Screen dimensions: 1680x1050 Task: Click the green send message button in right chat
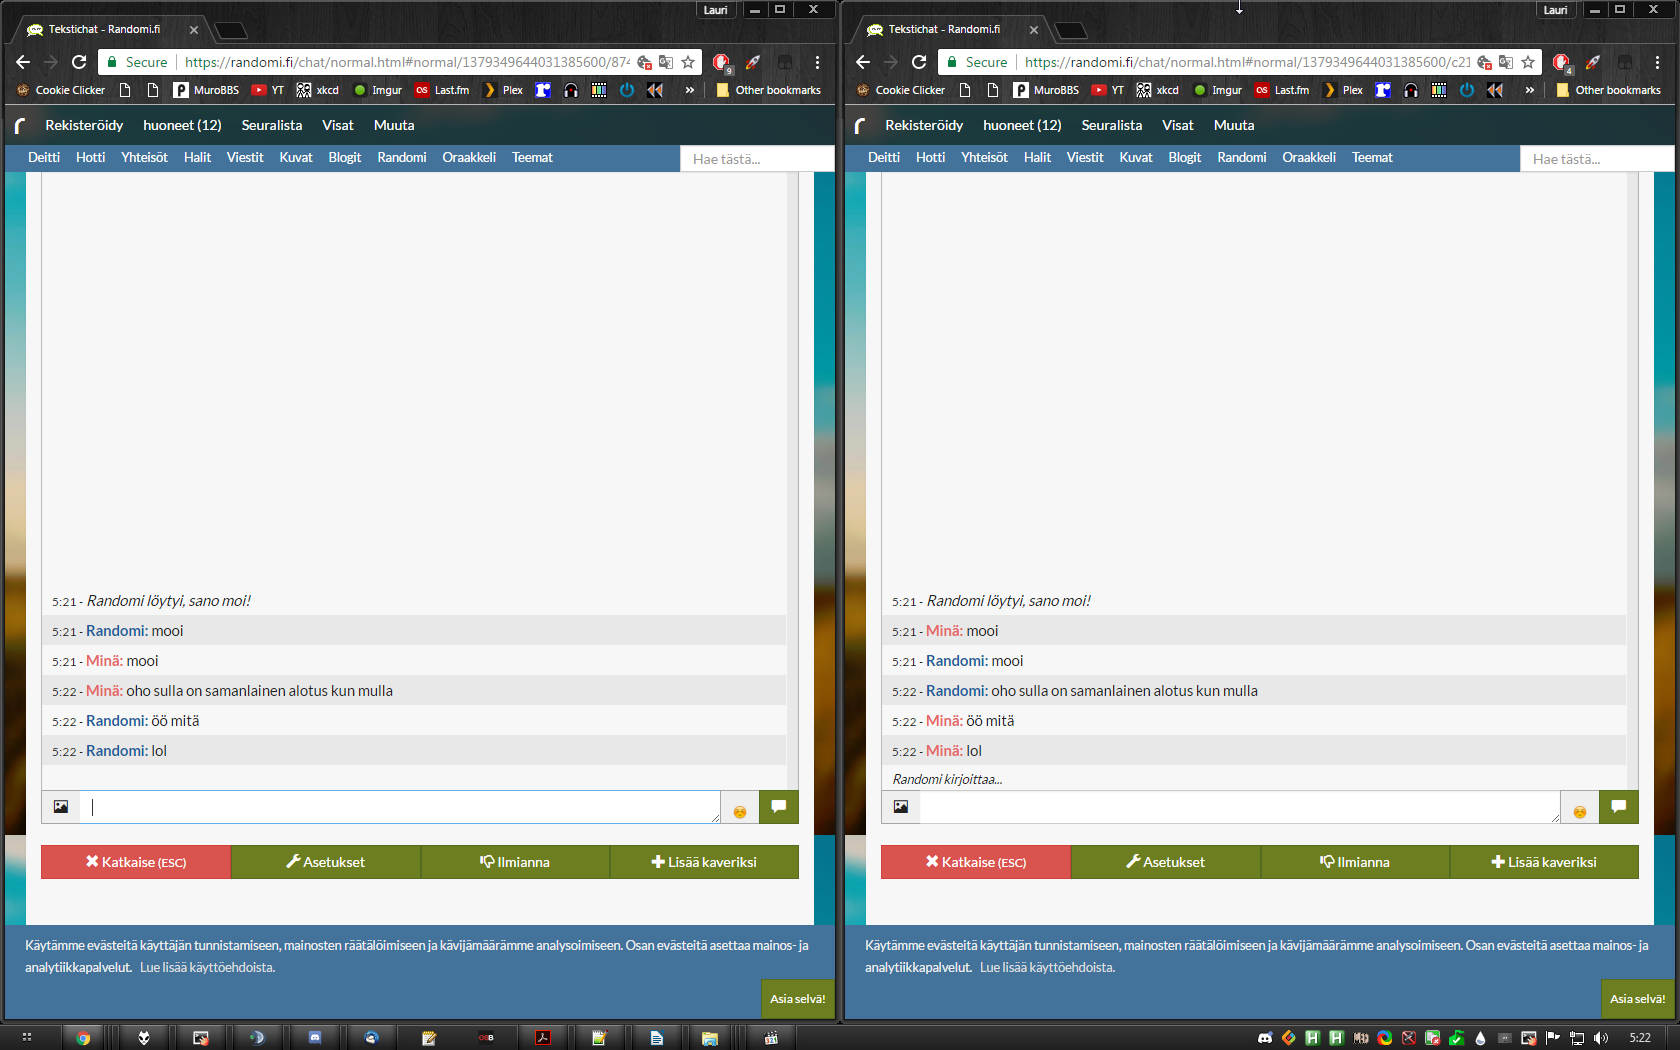pos(1618,807)
